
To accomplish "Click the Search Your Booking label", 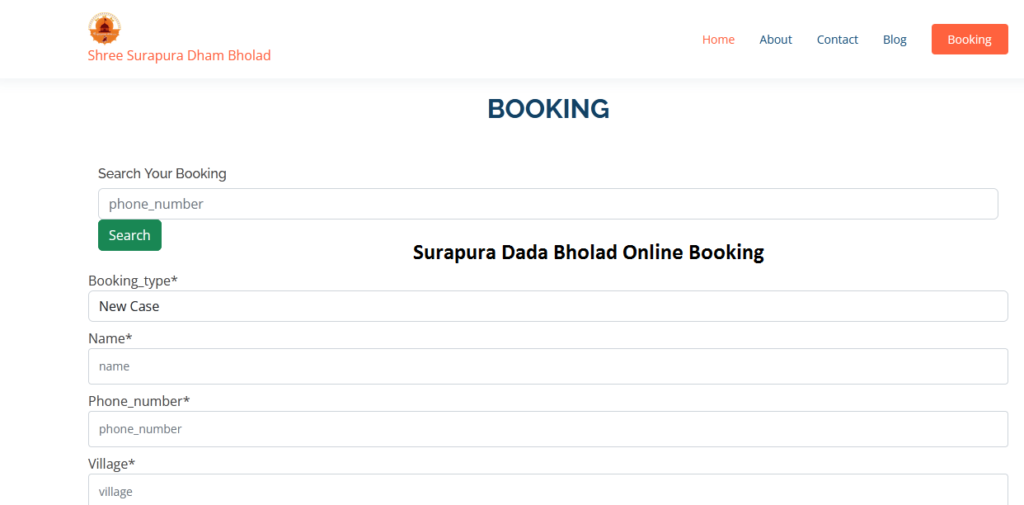I will (x=162, y=173).
